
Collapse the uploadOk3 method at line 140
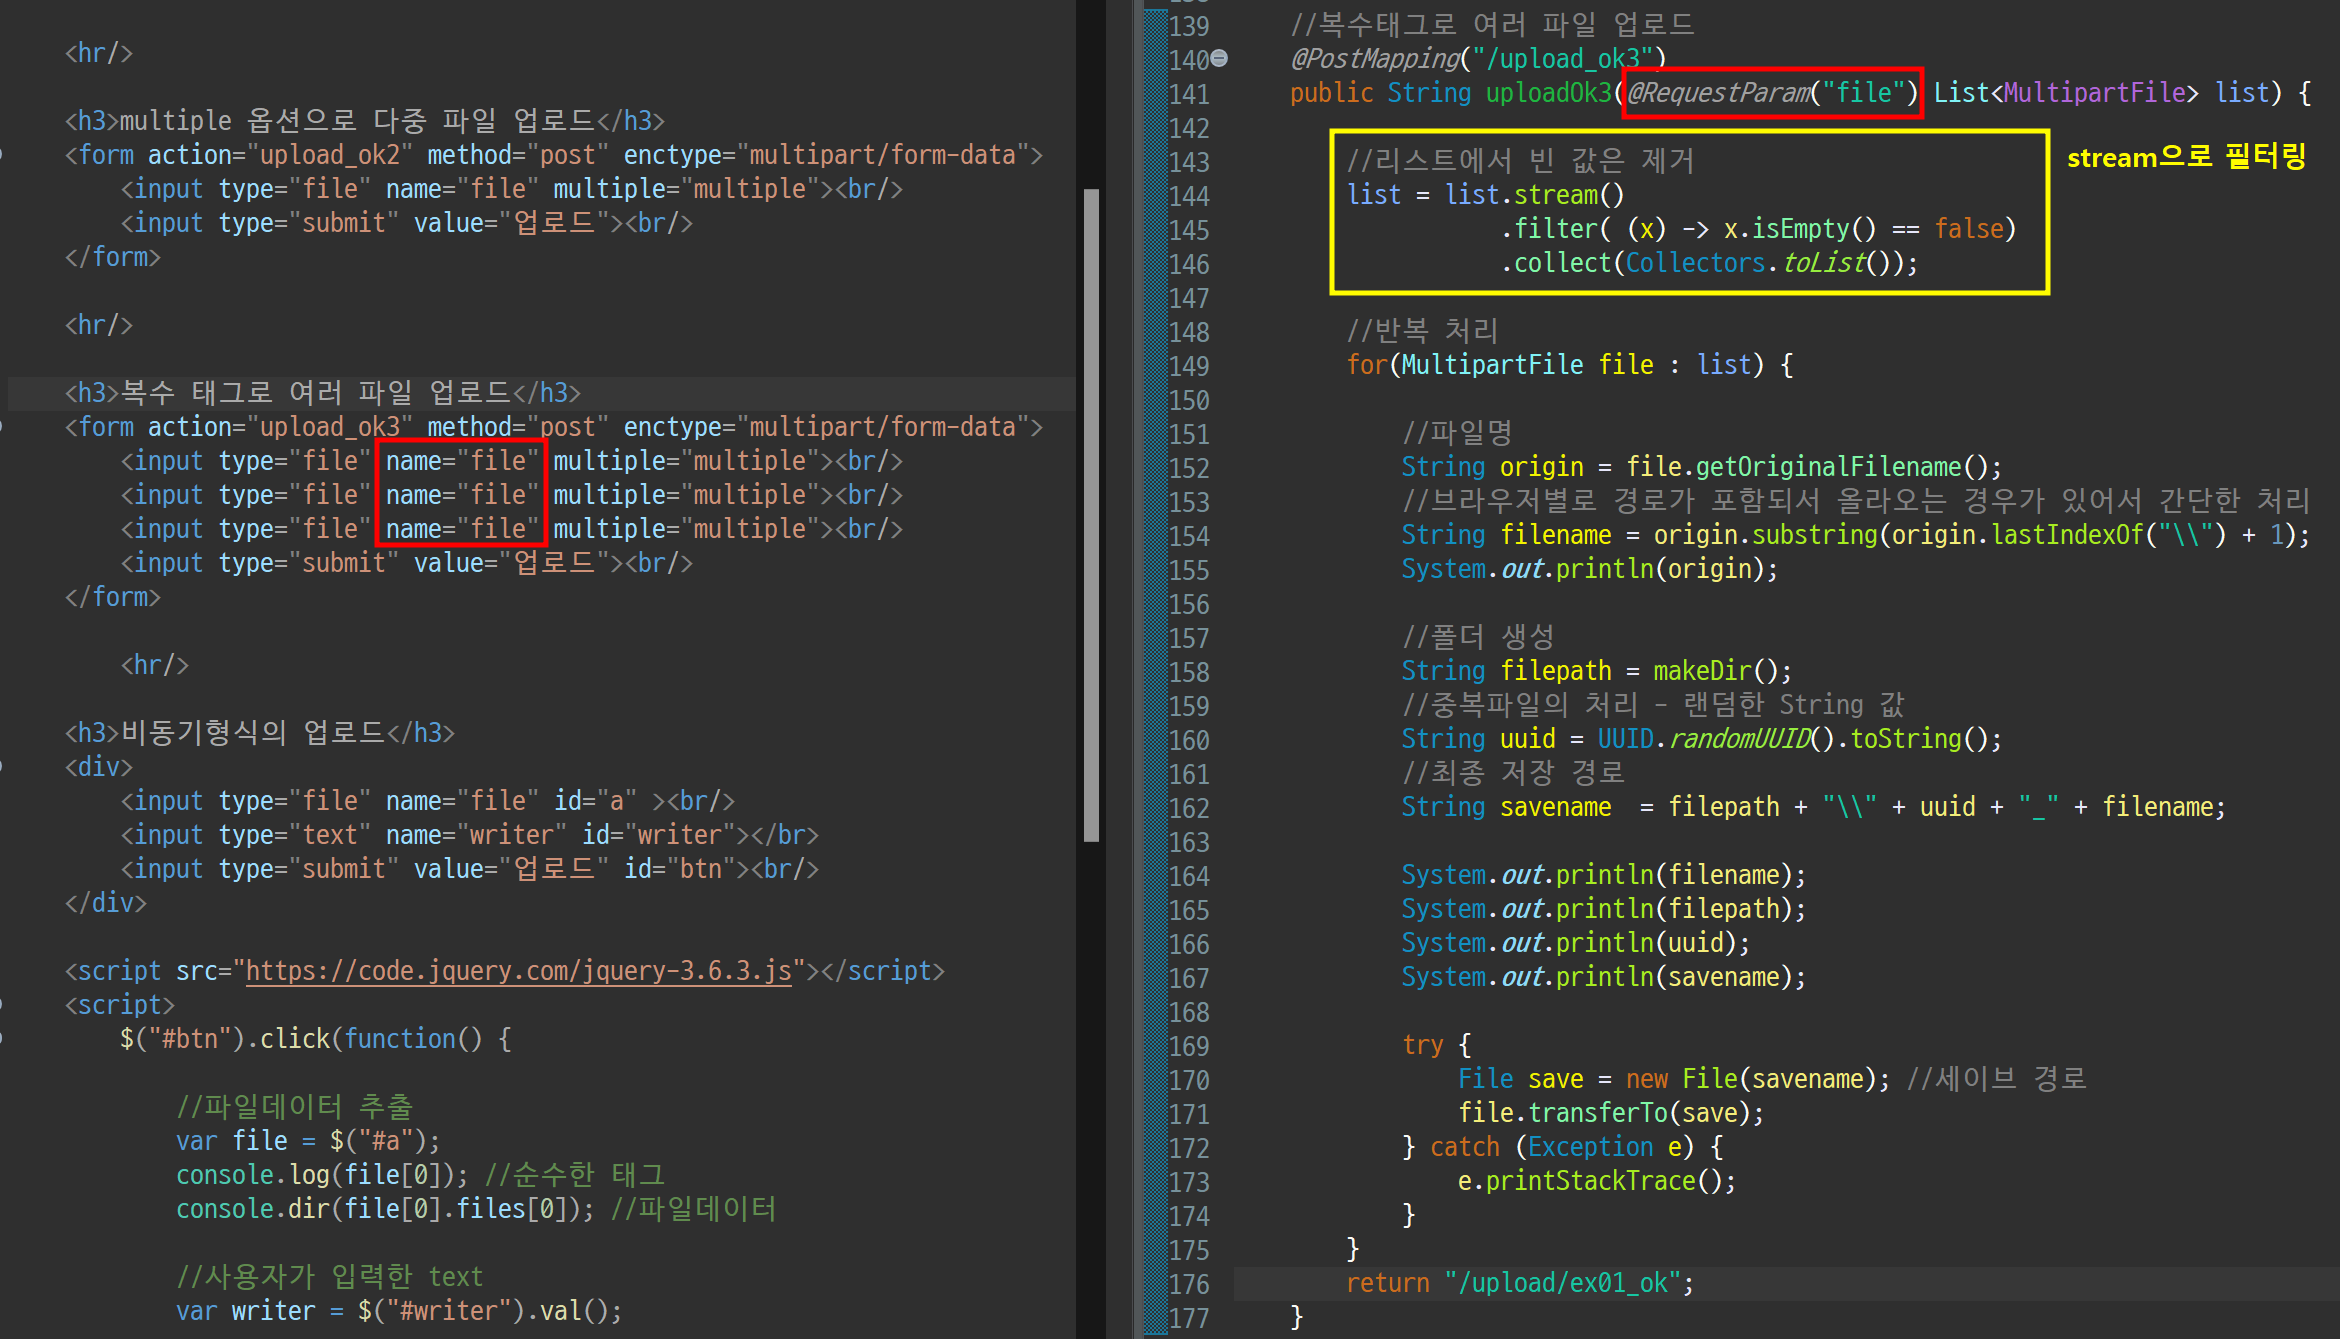(1219, 59)
